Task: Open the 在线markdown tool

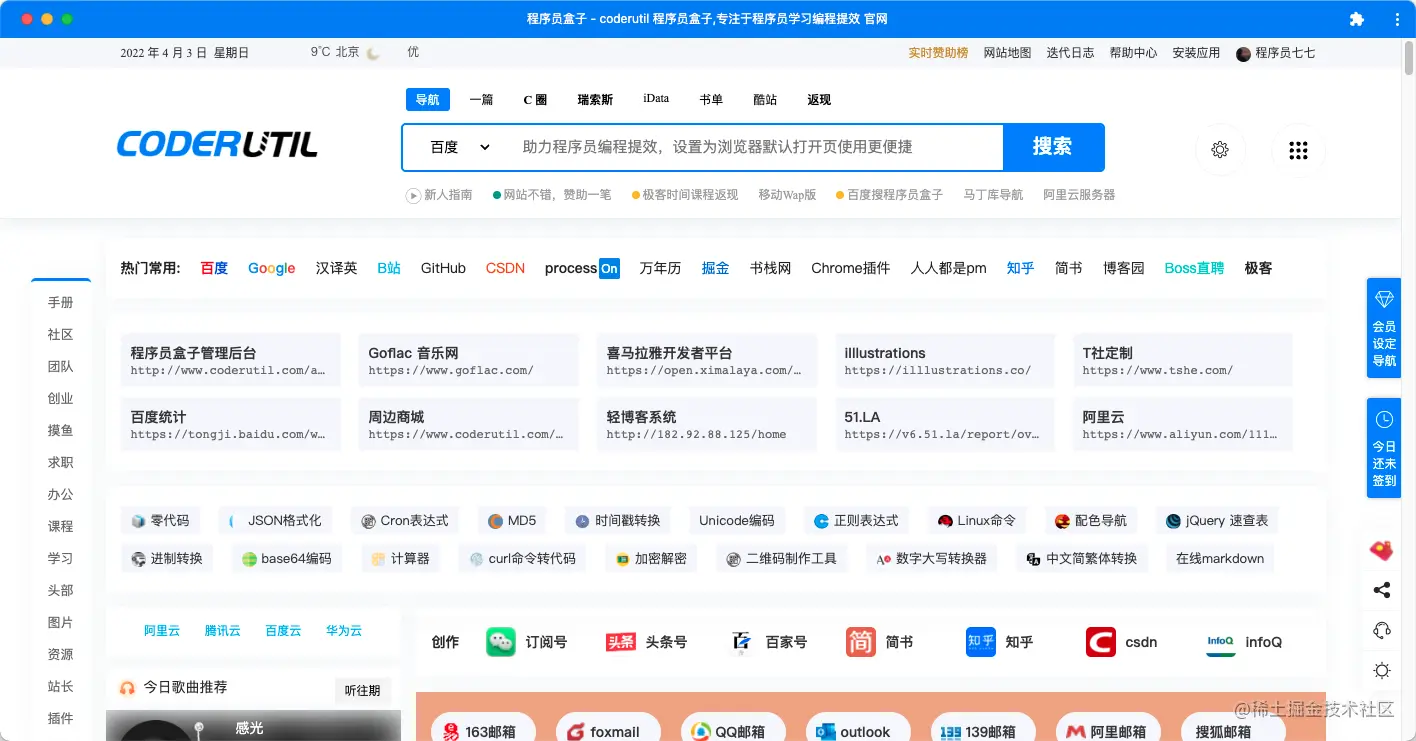Action: 1220,559
